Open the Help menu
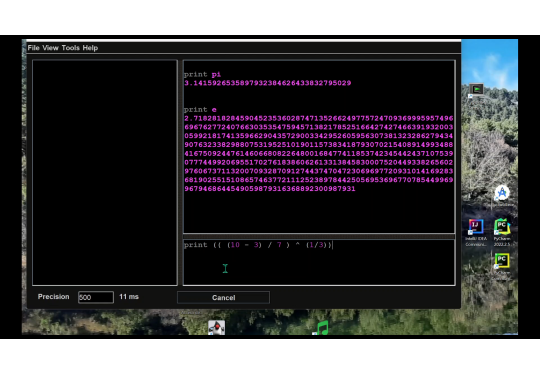Image resolution: width=540 pixels, height=374 pixels. pyautogui.click(x=90, y=48)
